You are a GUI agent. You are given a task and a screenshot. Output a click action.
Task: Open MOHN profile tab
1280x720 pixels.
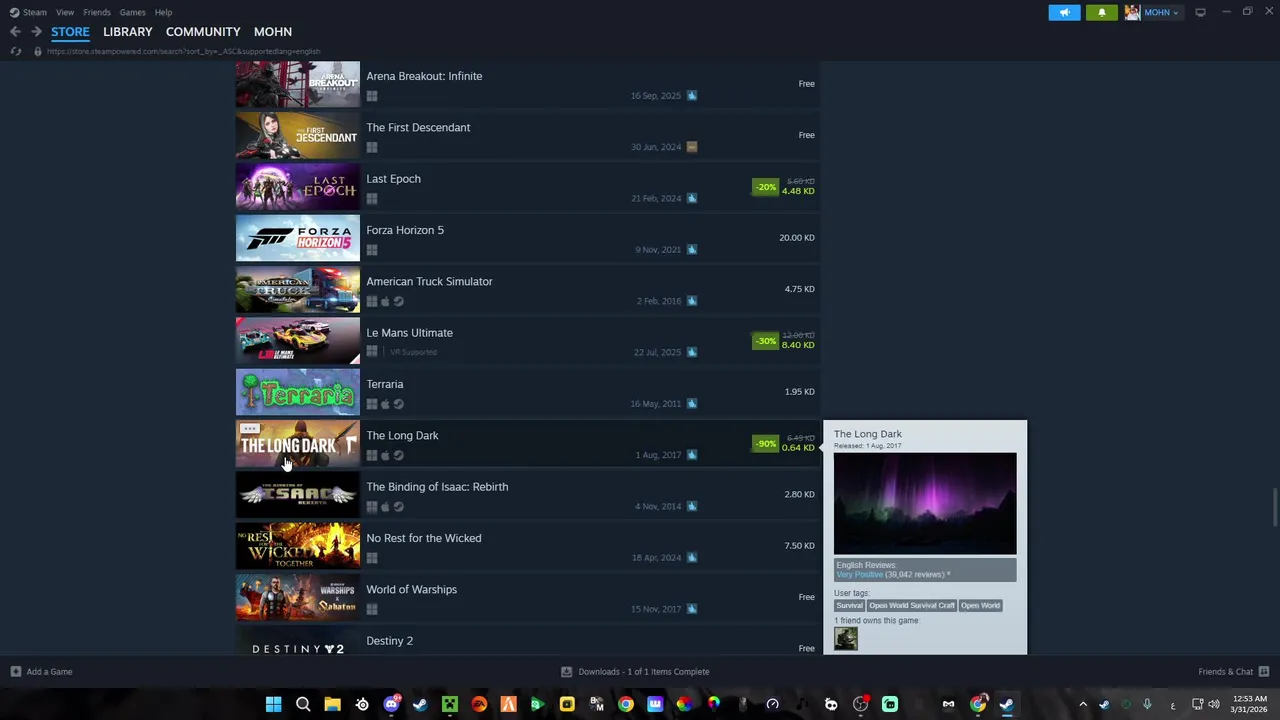pos(273,32)
